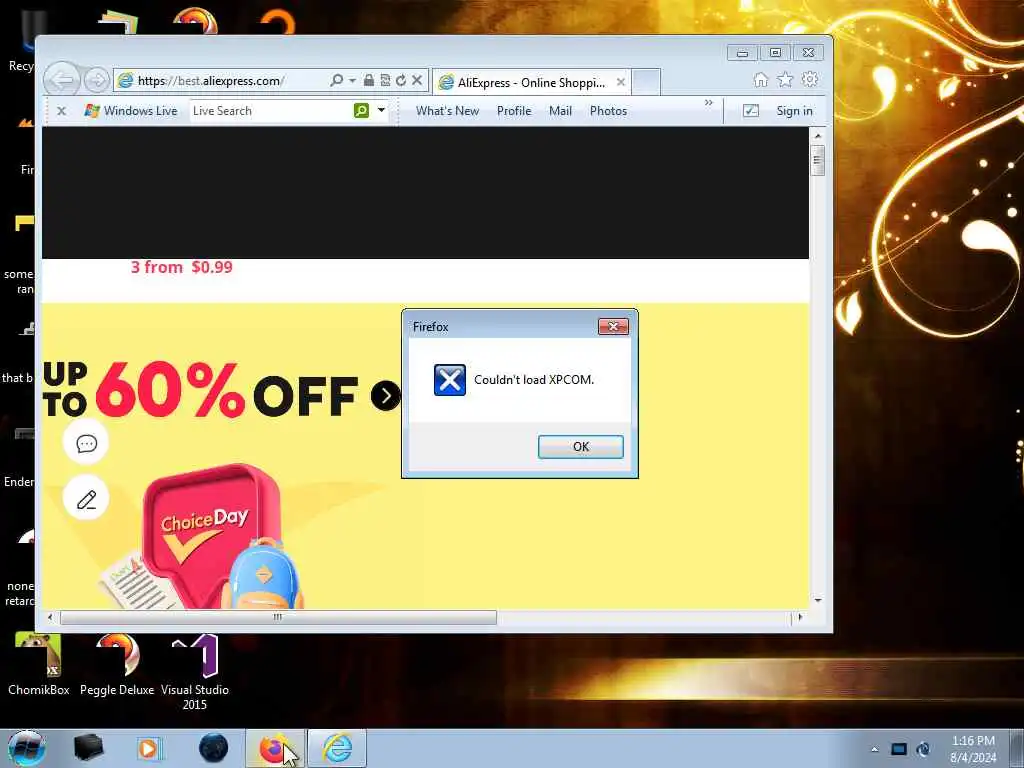This screenshot has height=768, width=1024.
Task: Click the pencil feedback floating button
Action: (x=86, y=499)
